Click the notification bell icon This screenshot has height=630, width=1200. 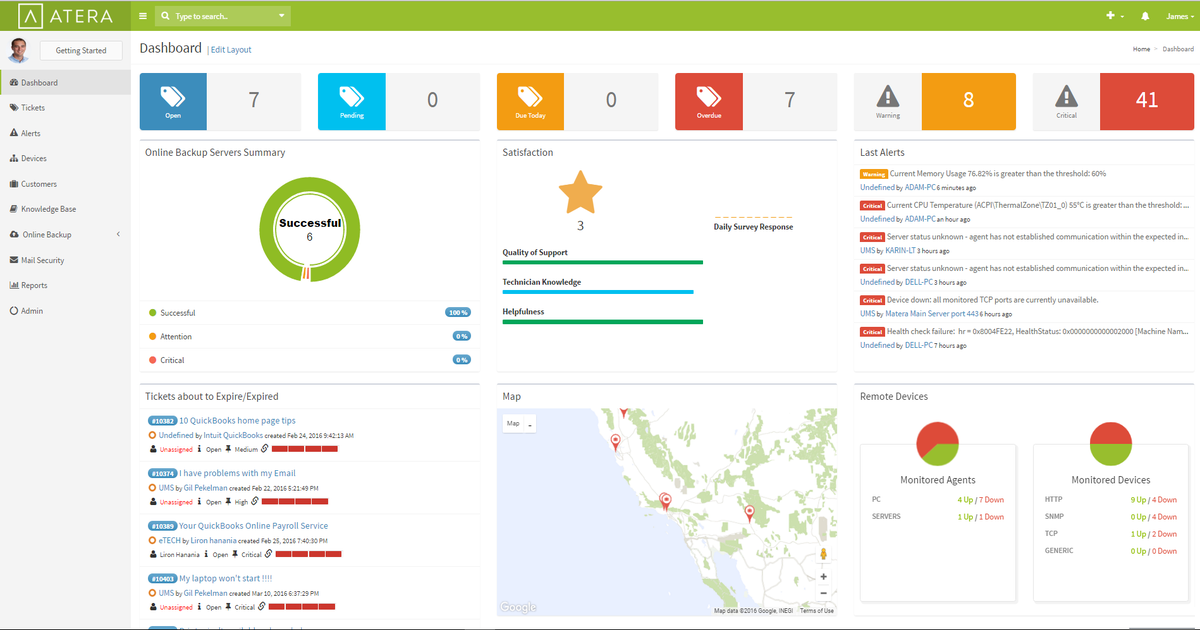1146,15
